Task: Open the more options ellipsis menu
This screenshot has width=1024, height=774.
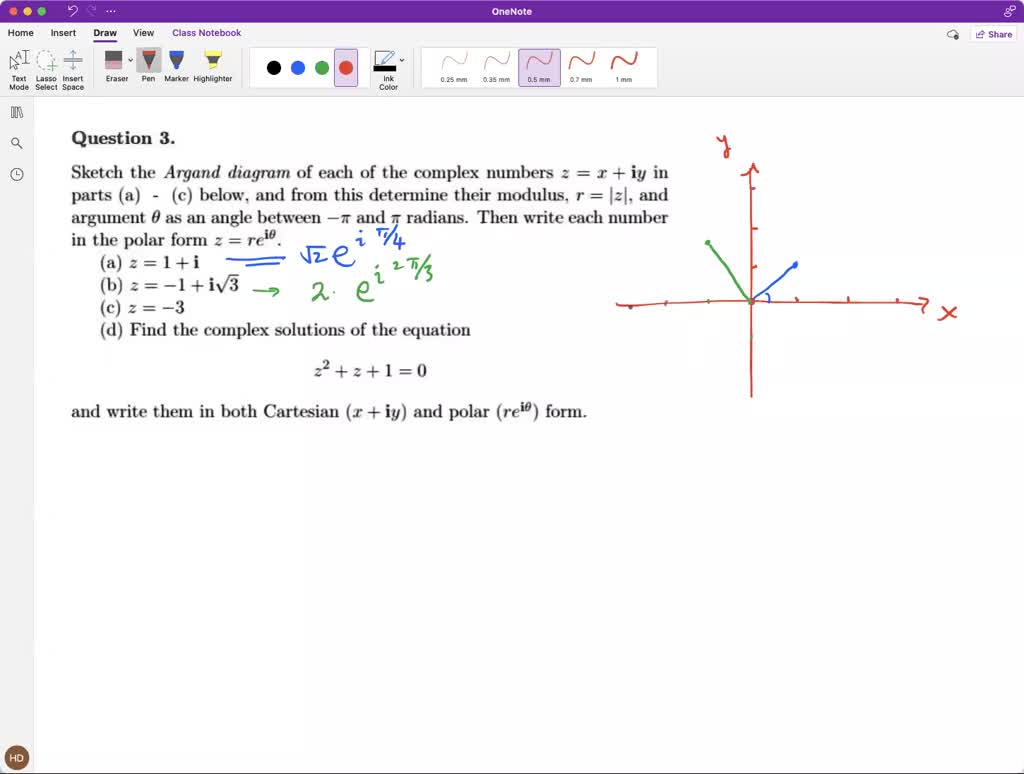Action: coord(110,10)
